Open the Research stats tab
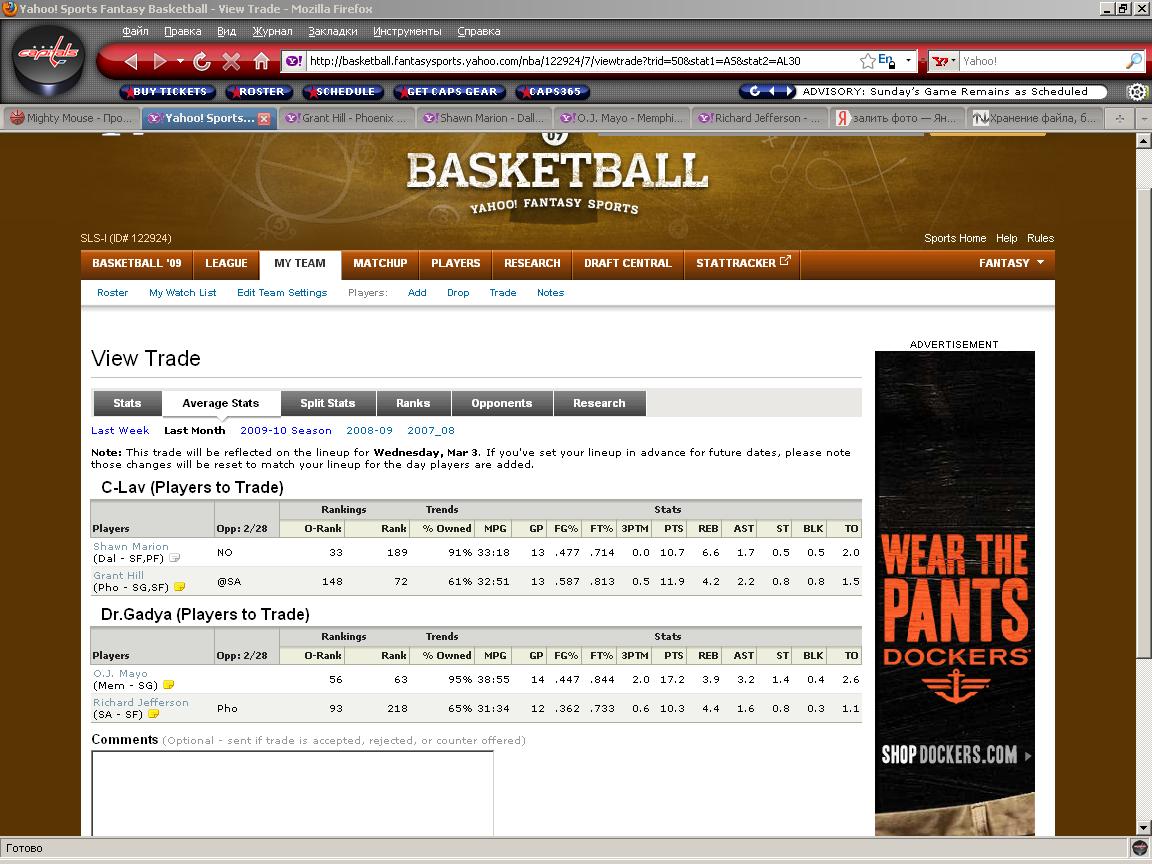 pos(600,403)
